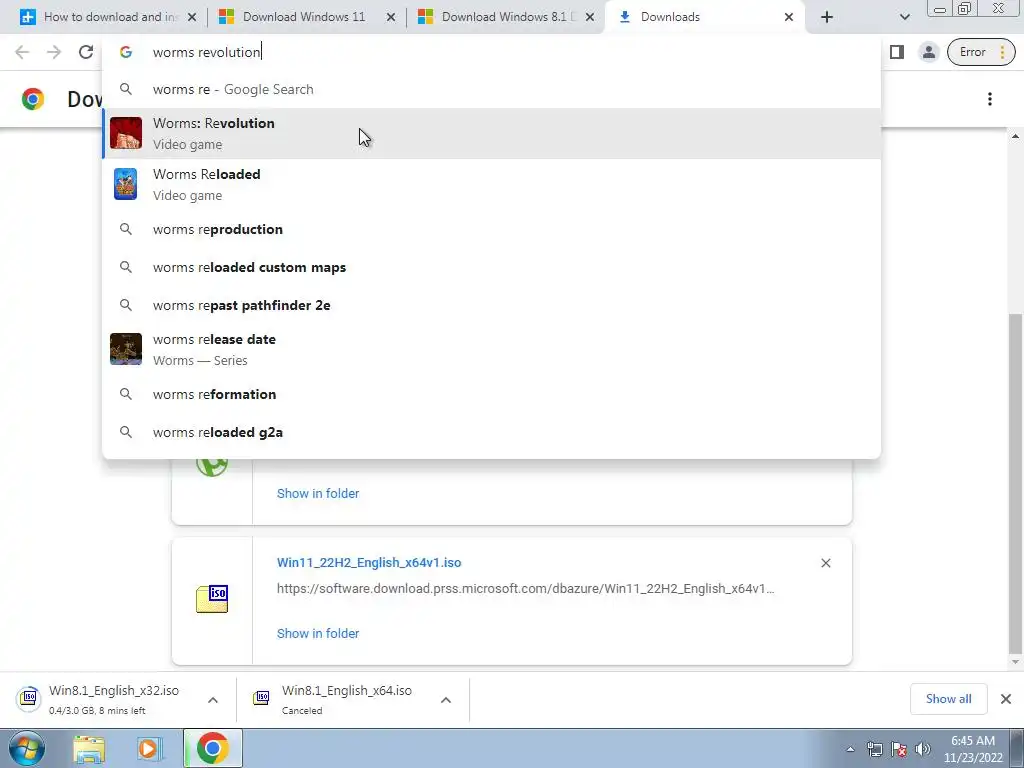The width and height of the screenshot is (1024, 768).
Task: Pick 'worms release date' series suggestion
Action: pyautogui.click(x=491, y=349)
